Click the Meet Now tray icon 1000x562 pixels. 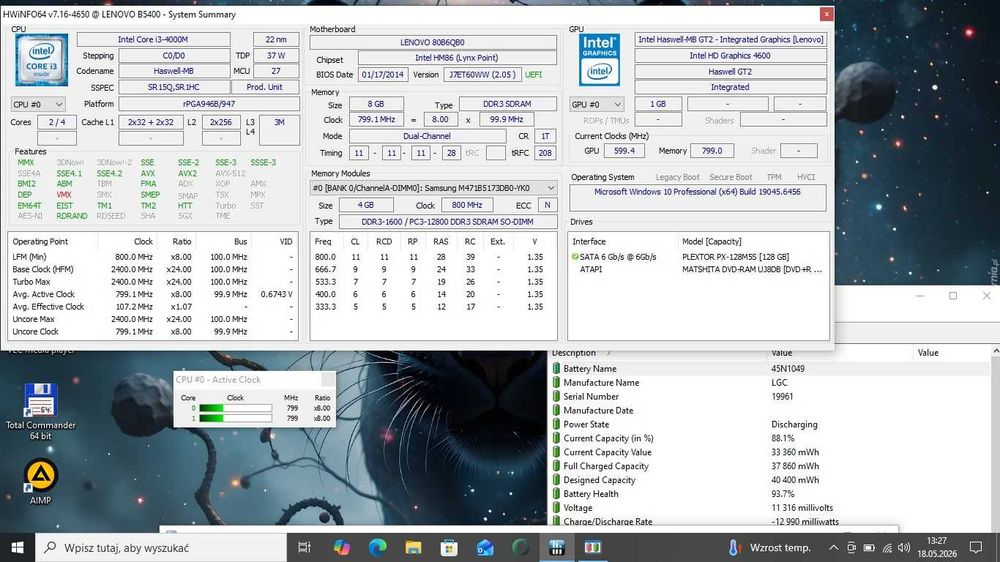click(x=851, y=547)
